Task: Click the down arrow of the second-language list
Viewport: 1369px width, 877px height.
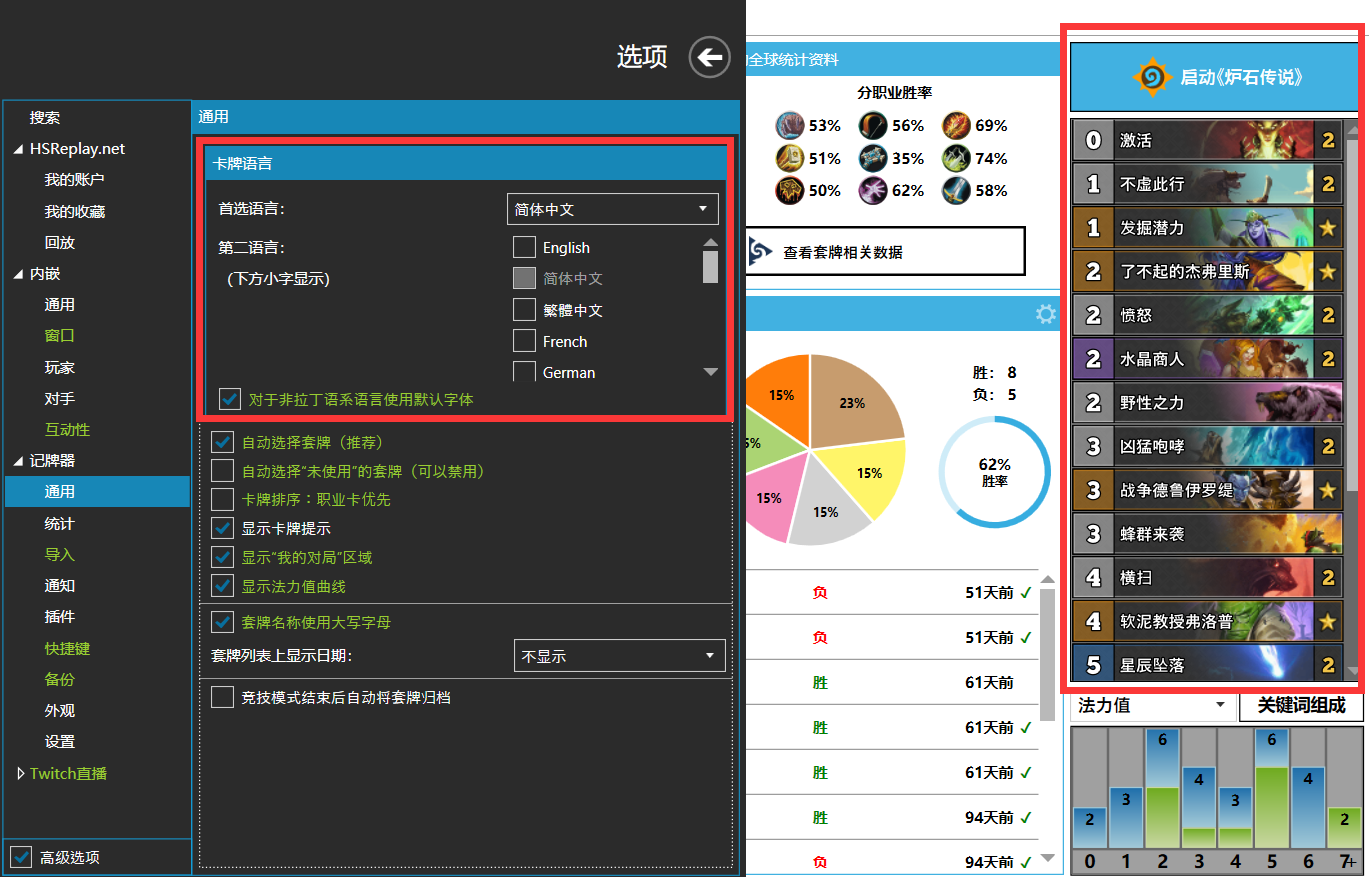Action: 711,372
